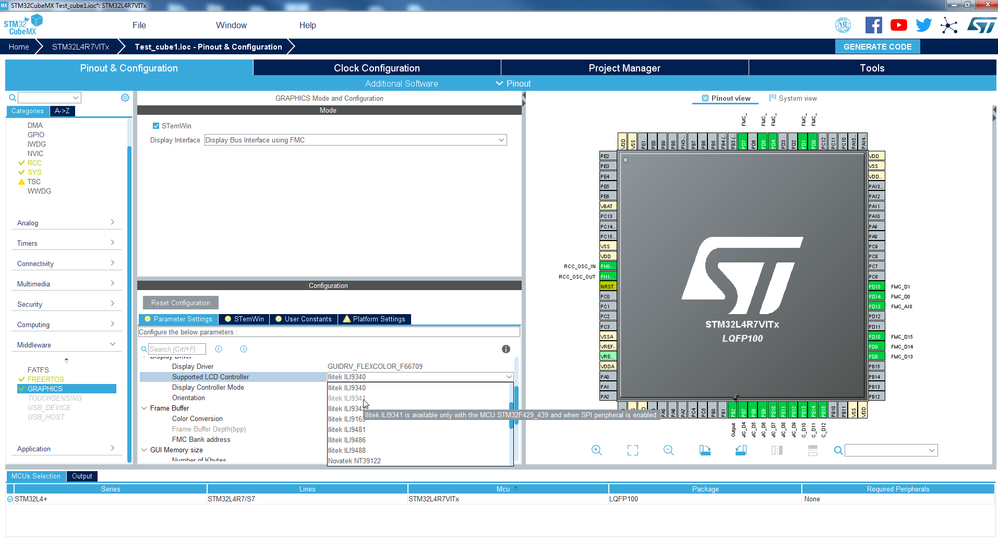Screen dimensions: 998x540
Task: Collapse the Frame Buffer group
Action: 144,408
